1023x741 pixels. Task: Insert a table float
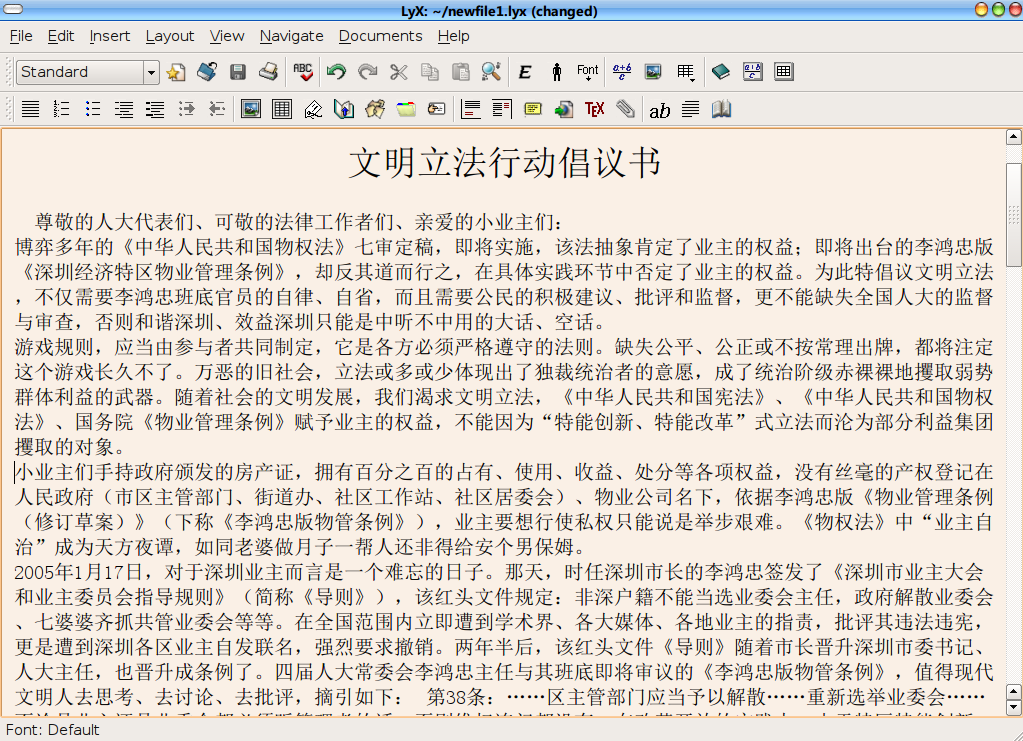click(x=282, y=109)
